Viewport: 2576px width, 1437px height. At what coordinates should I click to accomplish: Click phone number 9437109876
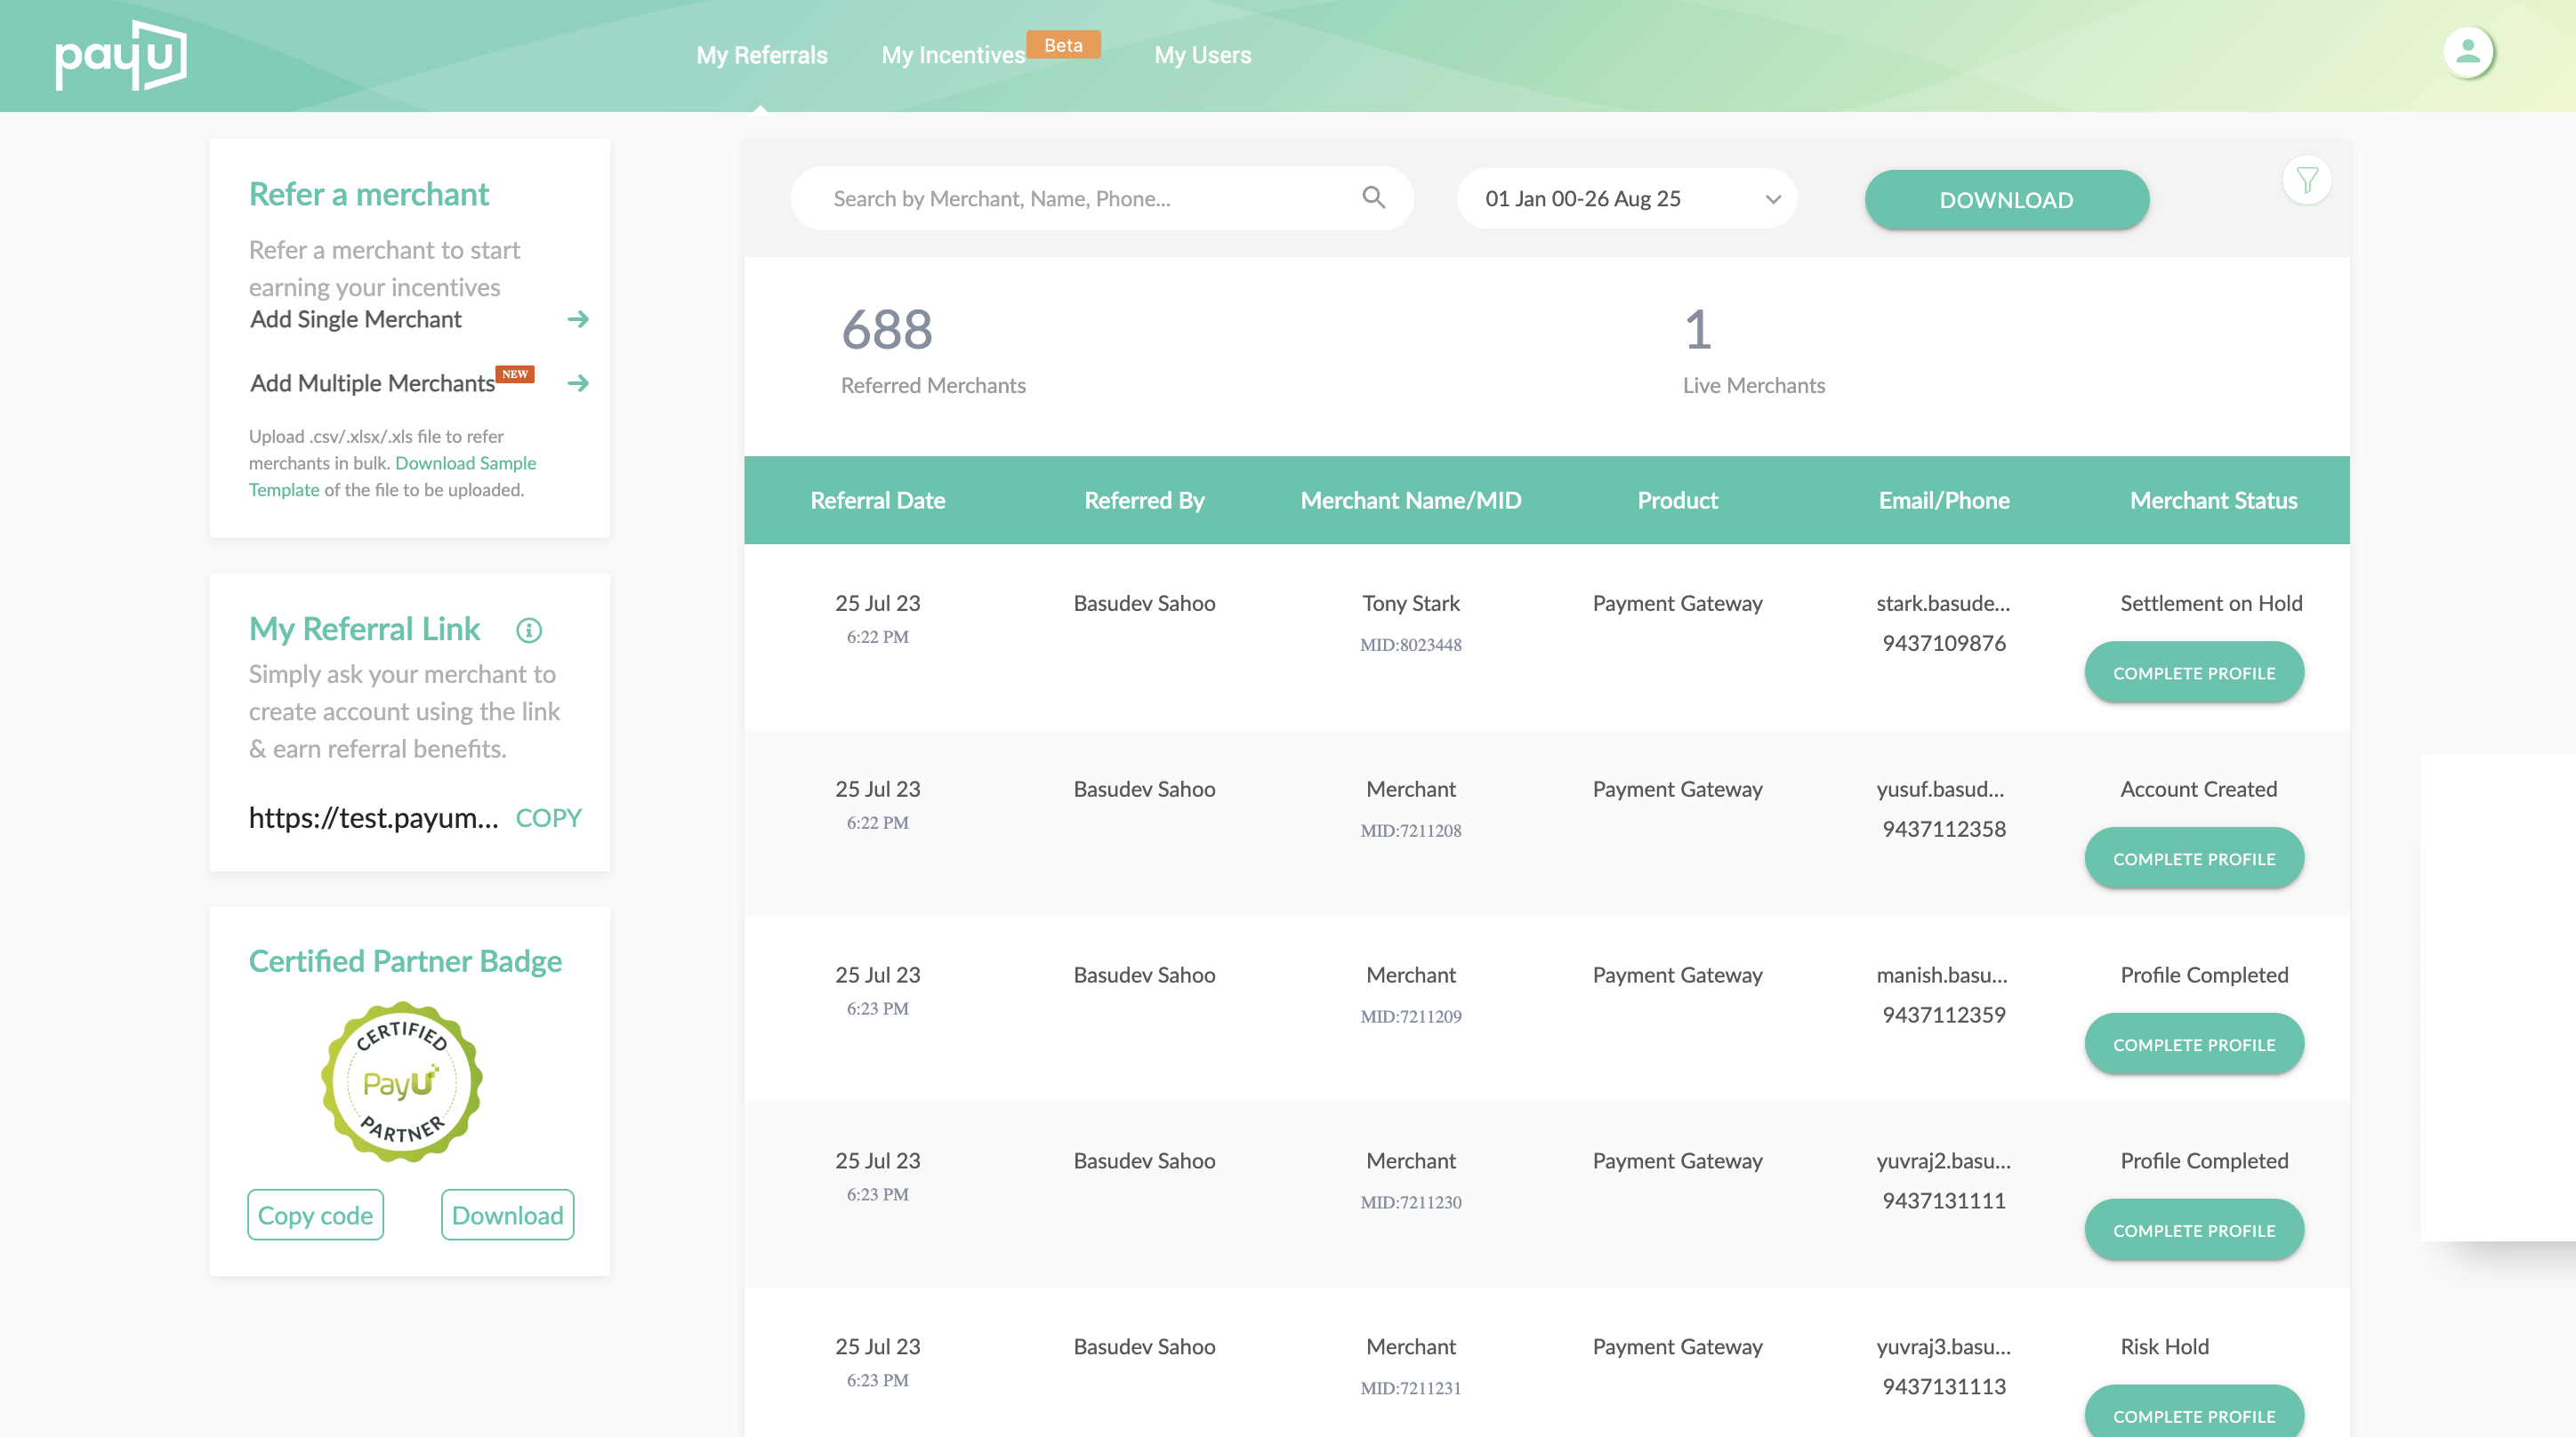point(1944,643)
